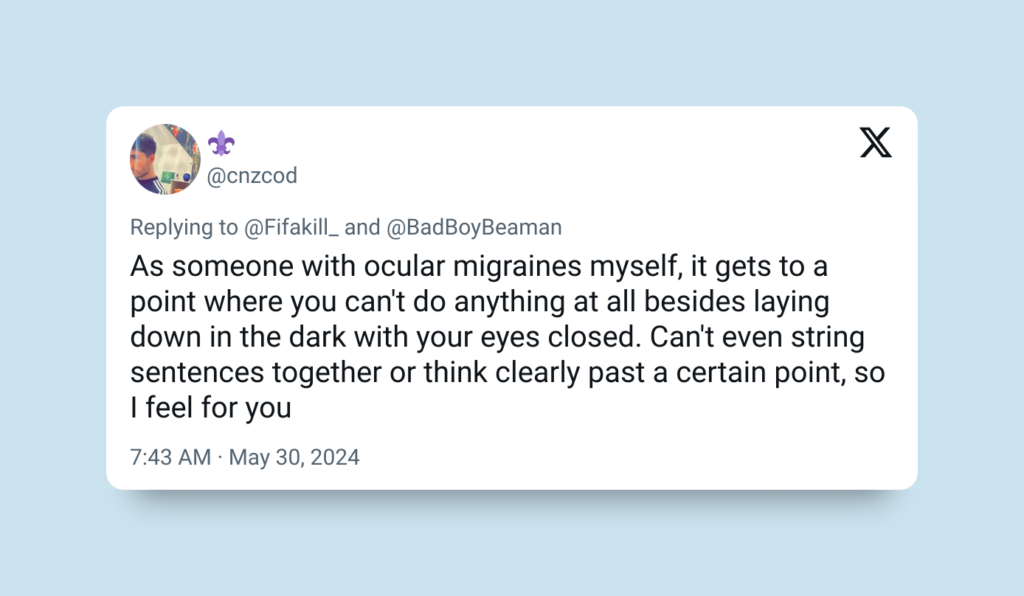Click the 'Replying to' label text
Screen dimensions: 1024x596
pyautogui.click(x=184, y=227)
